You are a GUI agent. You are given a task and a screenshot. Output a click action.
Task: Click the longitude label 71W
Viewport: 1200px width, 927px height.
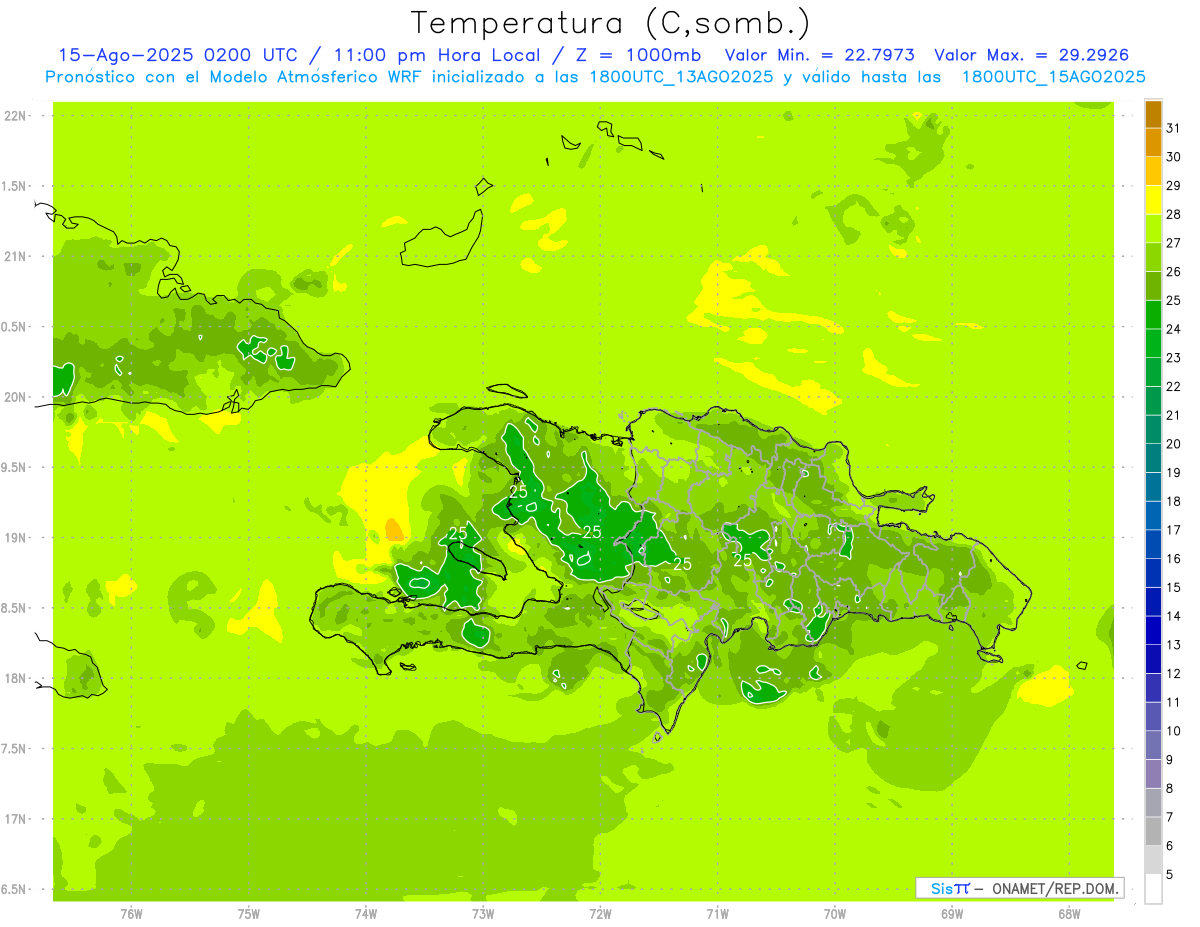tap(717, 914)
